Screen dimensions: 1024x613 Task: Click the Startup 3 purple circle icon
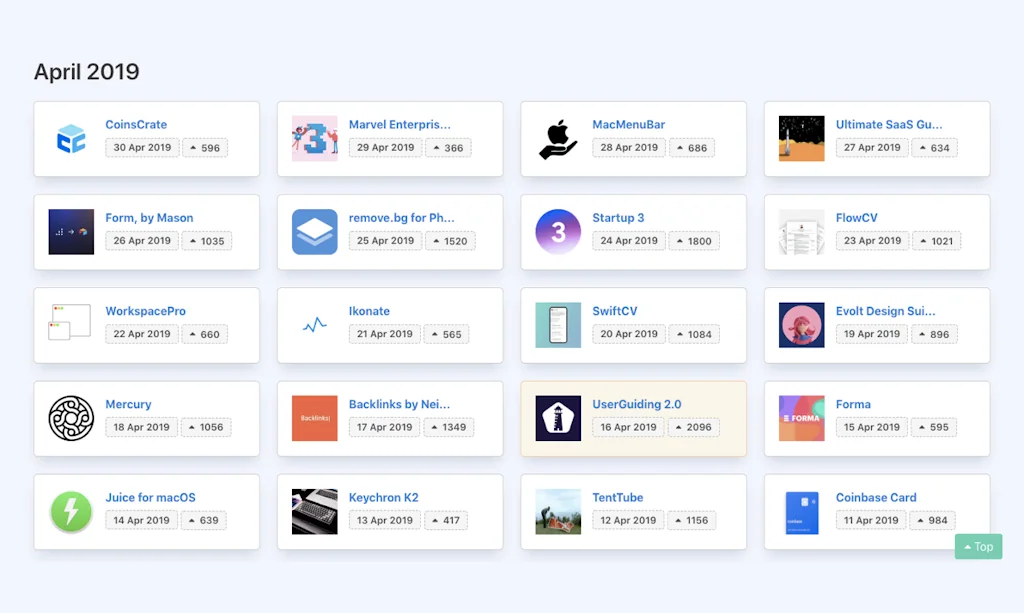tap(558, 232)
